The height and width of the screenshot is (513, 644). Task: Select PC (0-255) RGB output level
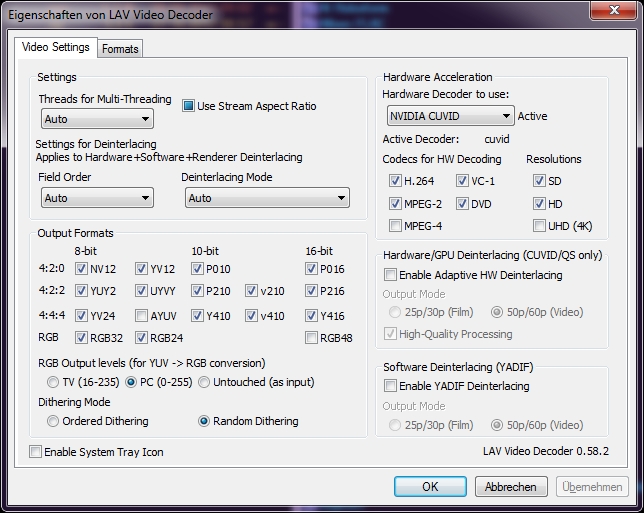pos(131,382)
